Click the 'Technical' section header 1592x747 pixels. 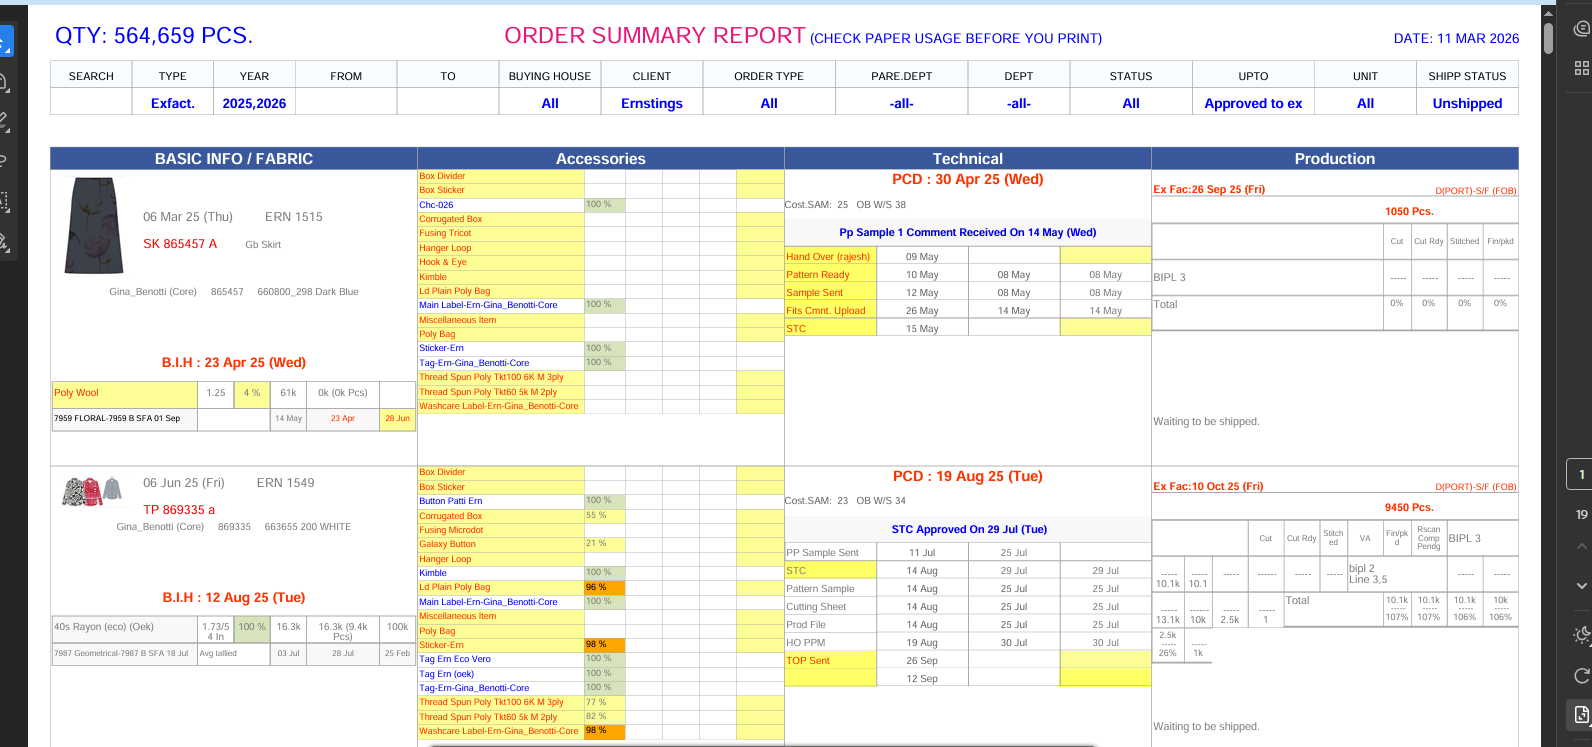968,159
